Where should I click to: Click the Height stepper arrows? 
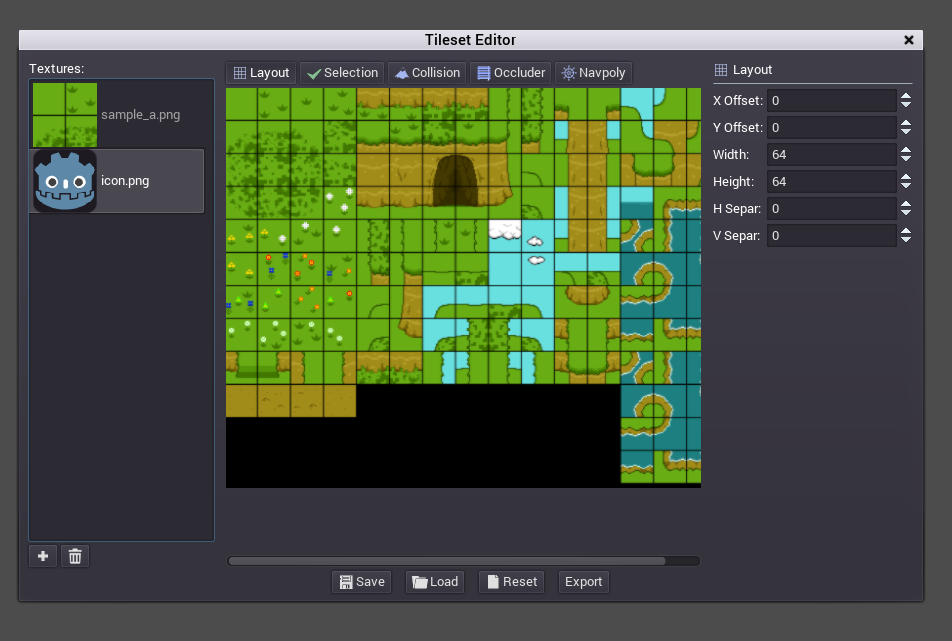pyautogui.click(x=905, y=182)
